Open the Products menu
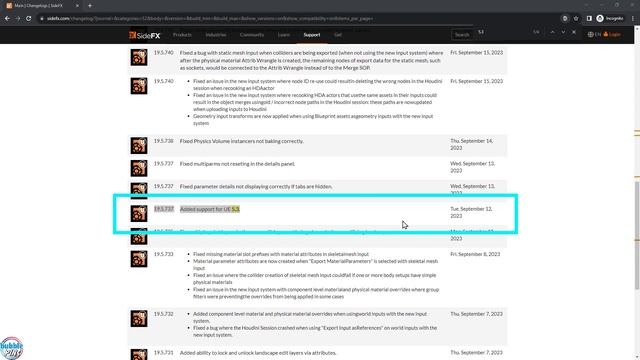This screenshot has width=640, height=360. click(x=182, y=35)
